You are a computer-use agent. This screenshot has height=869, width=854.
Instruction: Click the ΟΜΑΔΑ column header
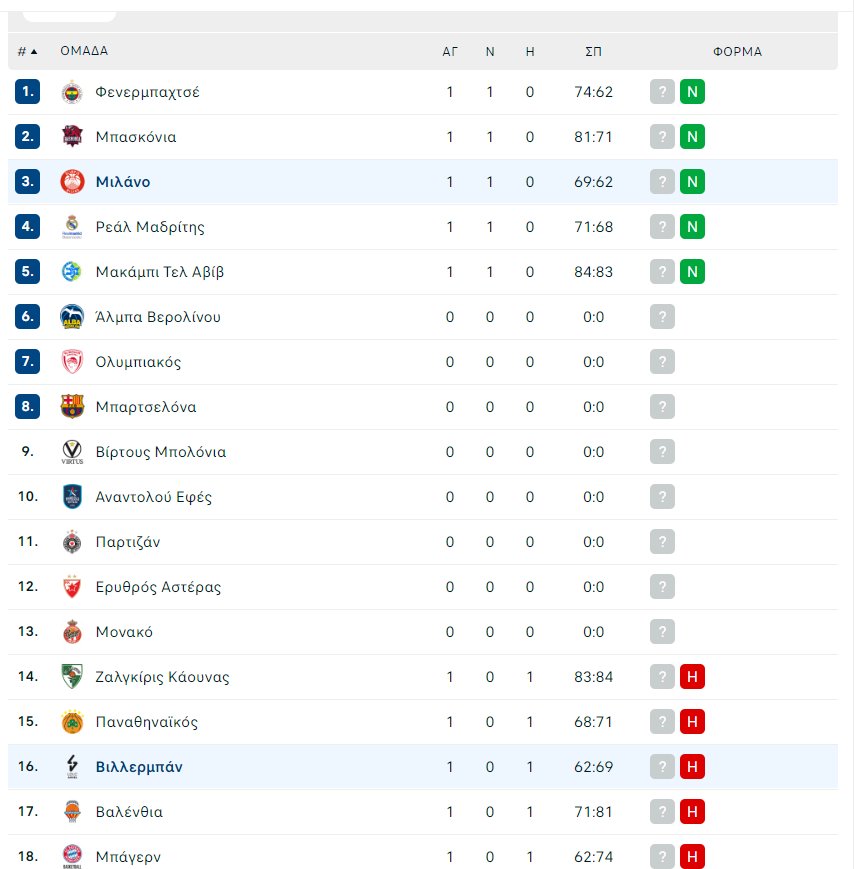84,51
